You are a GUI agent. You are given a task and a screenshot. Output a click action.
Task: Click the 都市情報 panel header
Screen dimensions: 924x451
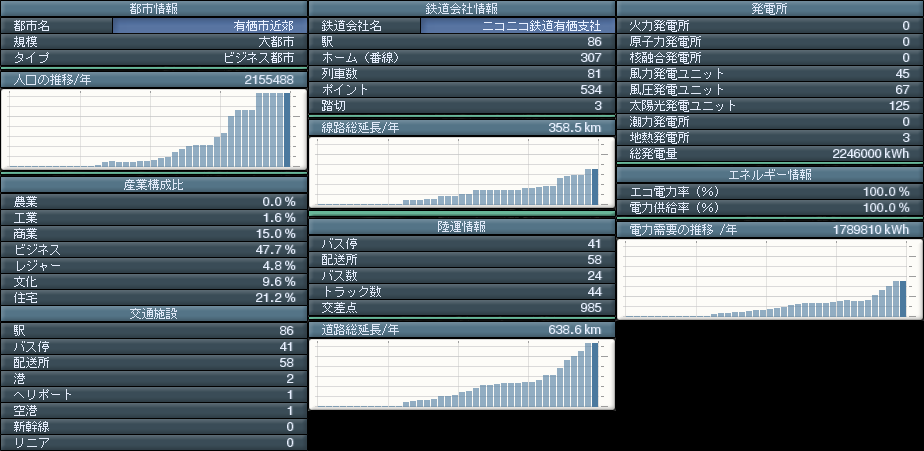pos(154,9)
